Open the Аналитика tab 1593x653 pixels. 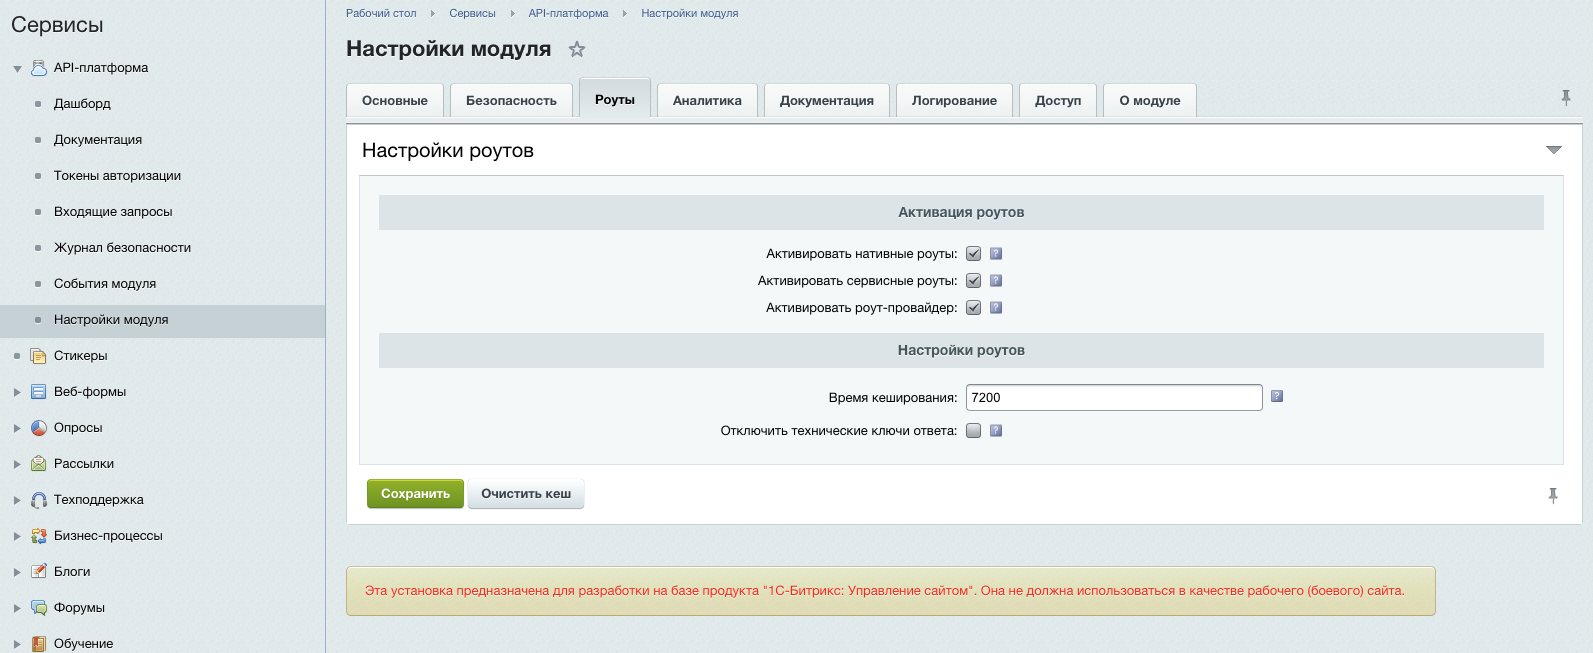[707, 101]
